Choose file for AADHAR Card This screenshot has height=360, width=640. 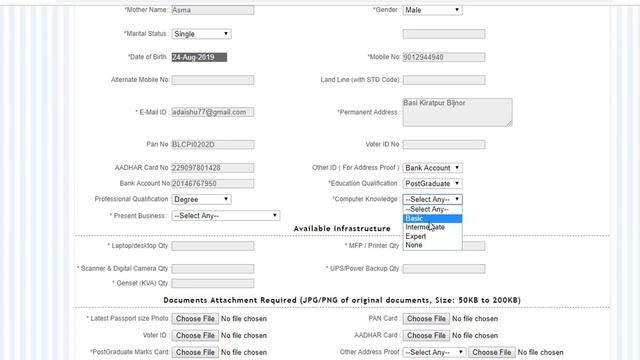[427, 336]
